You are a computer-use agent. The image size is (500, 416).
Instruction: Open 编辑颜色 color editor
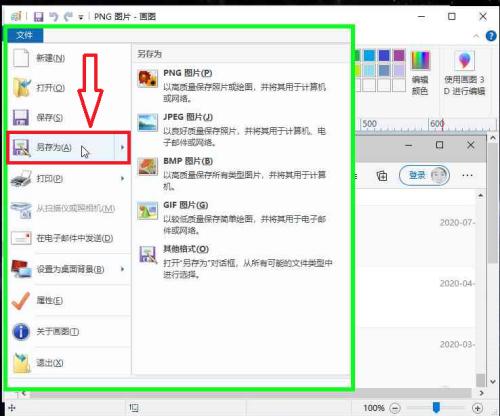click(420, 73)
